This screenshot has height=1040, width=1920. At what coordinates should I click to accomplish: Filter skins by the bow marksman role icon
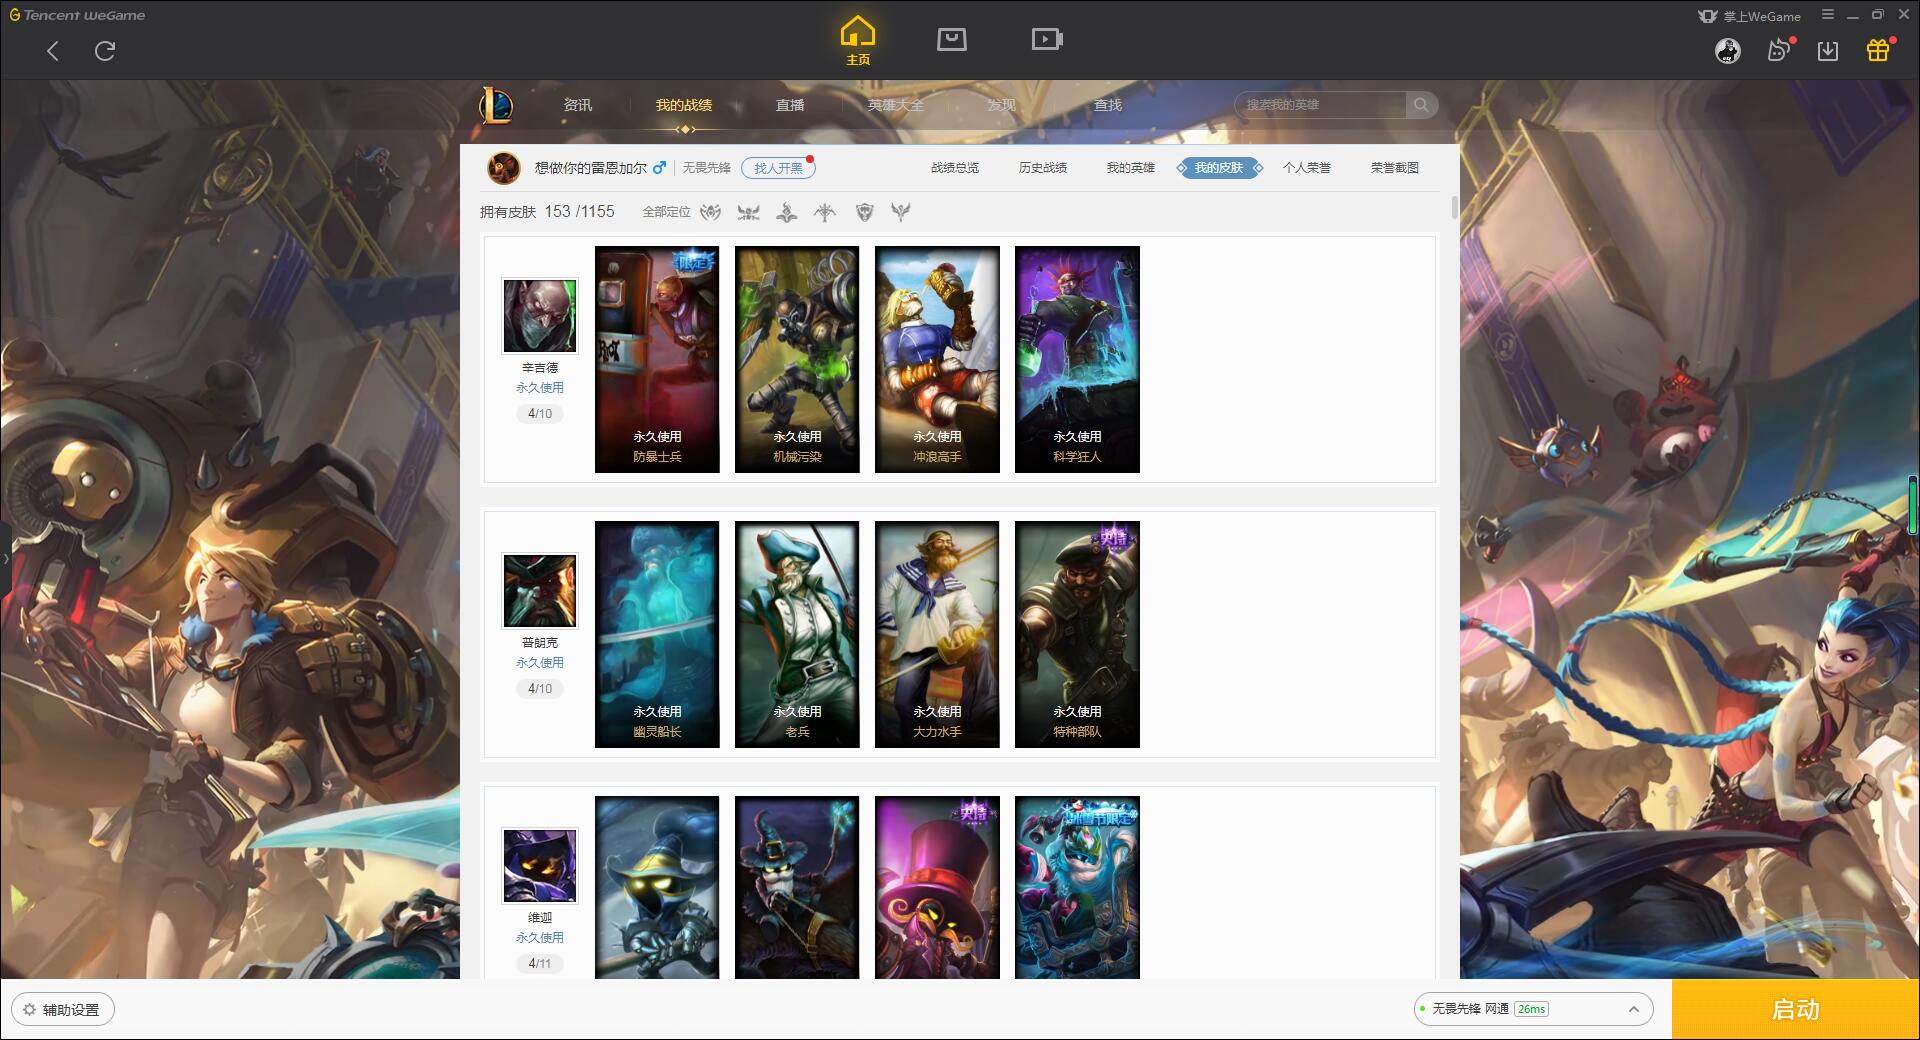[825, 212]
